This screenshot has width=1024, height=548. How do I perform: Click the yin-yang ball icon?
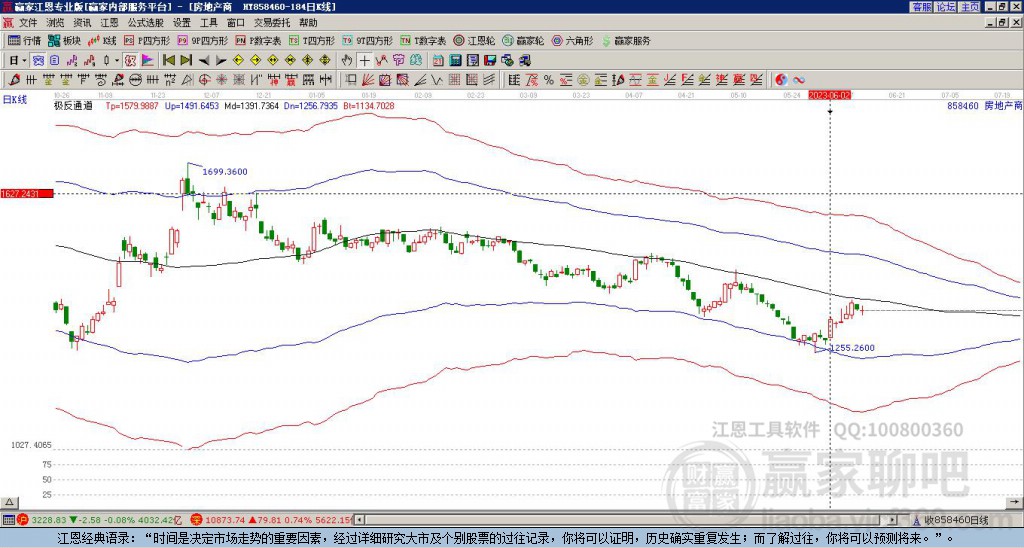point(781,80)
